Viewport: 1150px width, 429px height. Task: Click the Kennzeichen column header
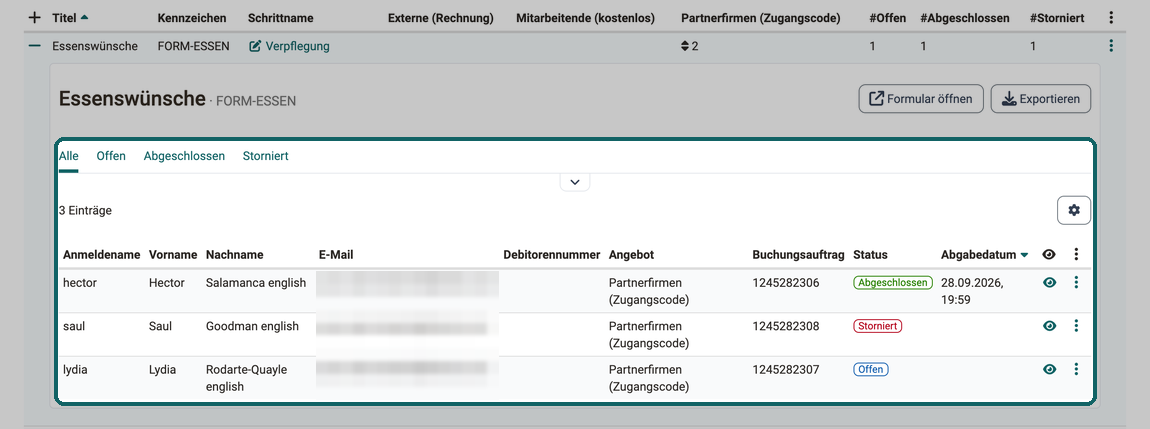pyautogui.click(x=192, y=18)
